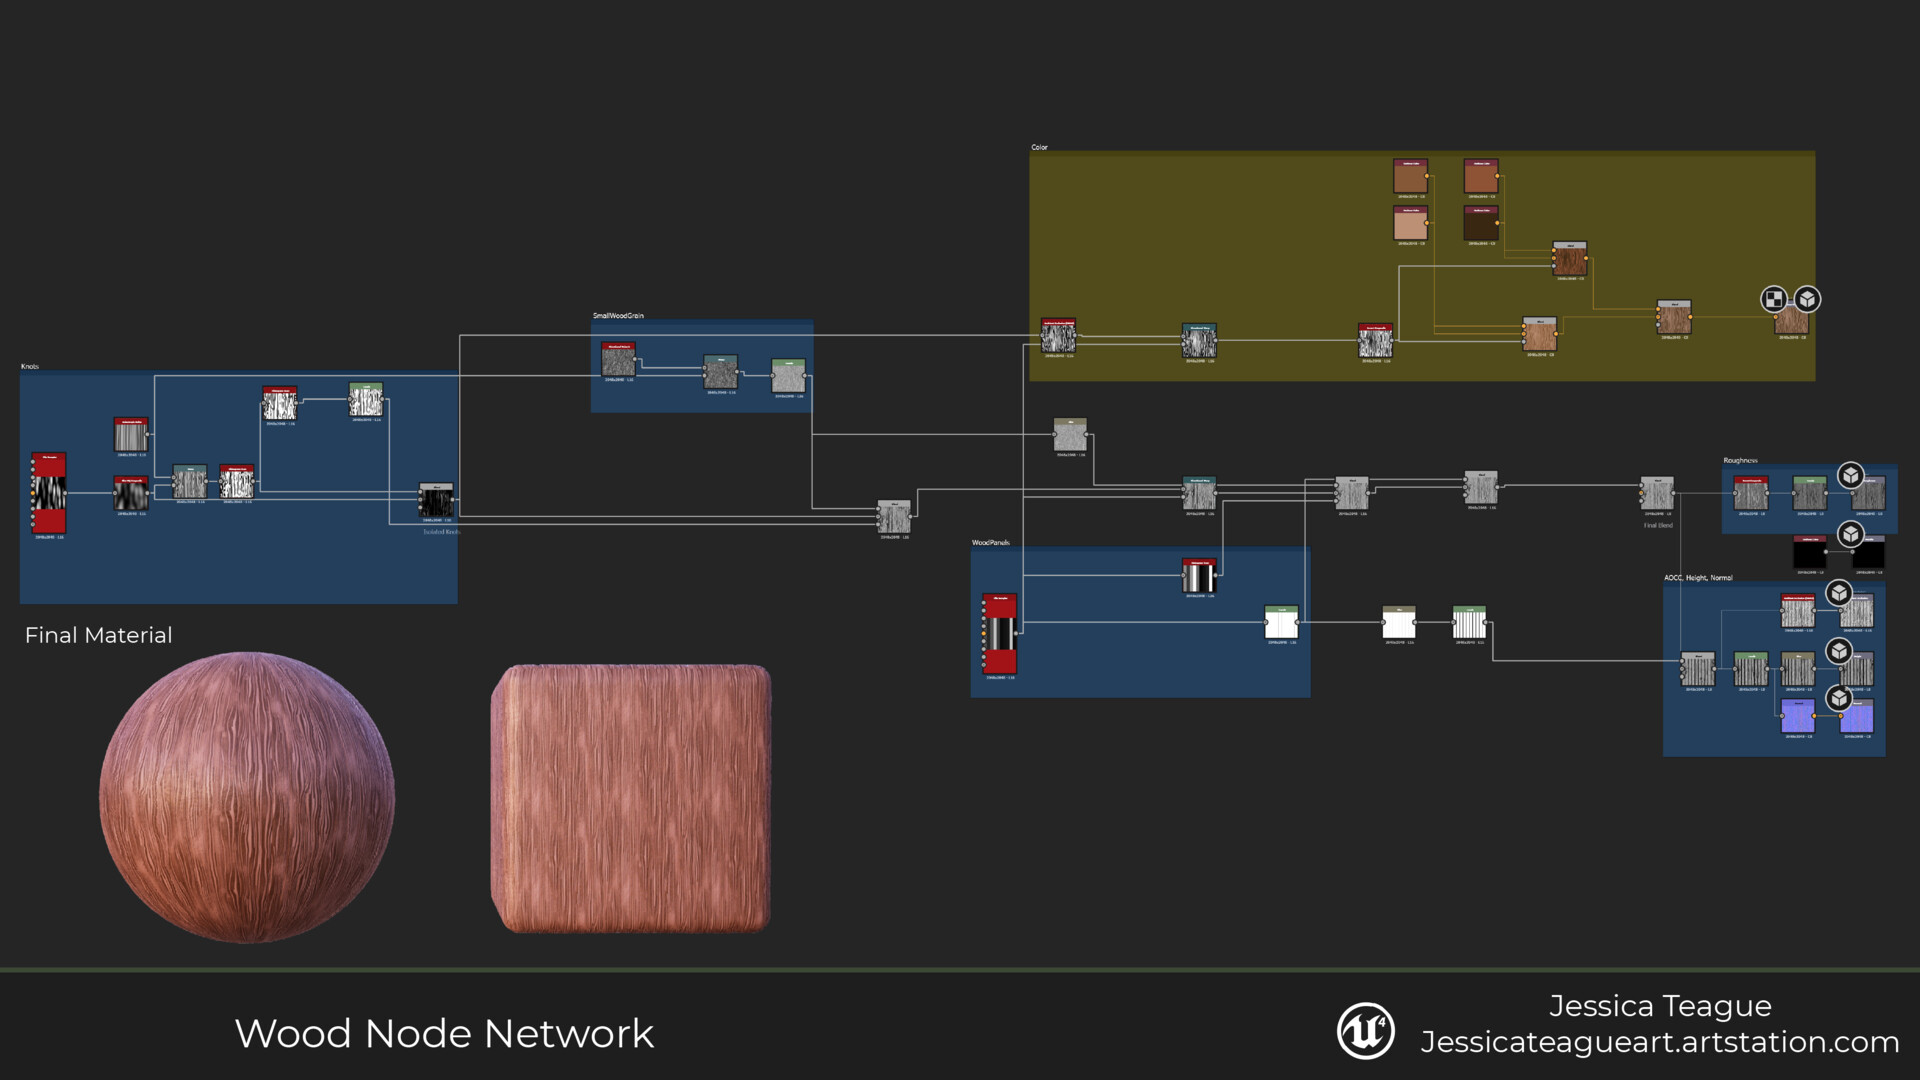
Task: Select the red tile sampler node in WoodPanels frame
Action: coord(999,633)
